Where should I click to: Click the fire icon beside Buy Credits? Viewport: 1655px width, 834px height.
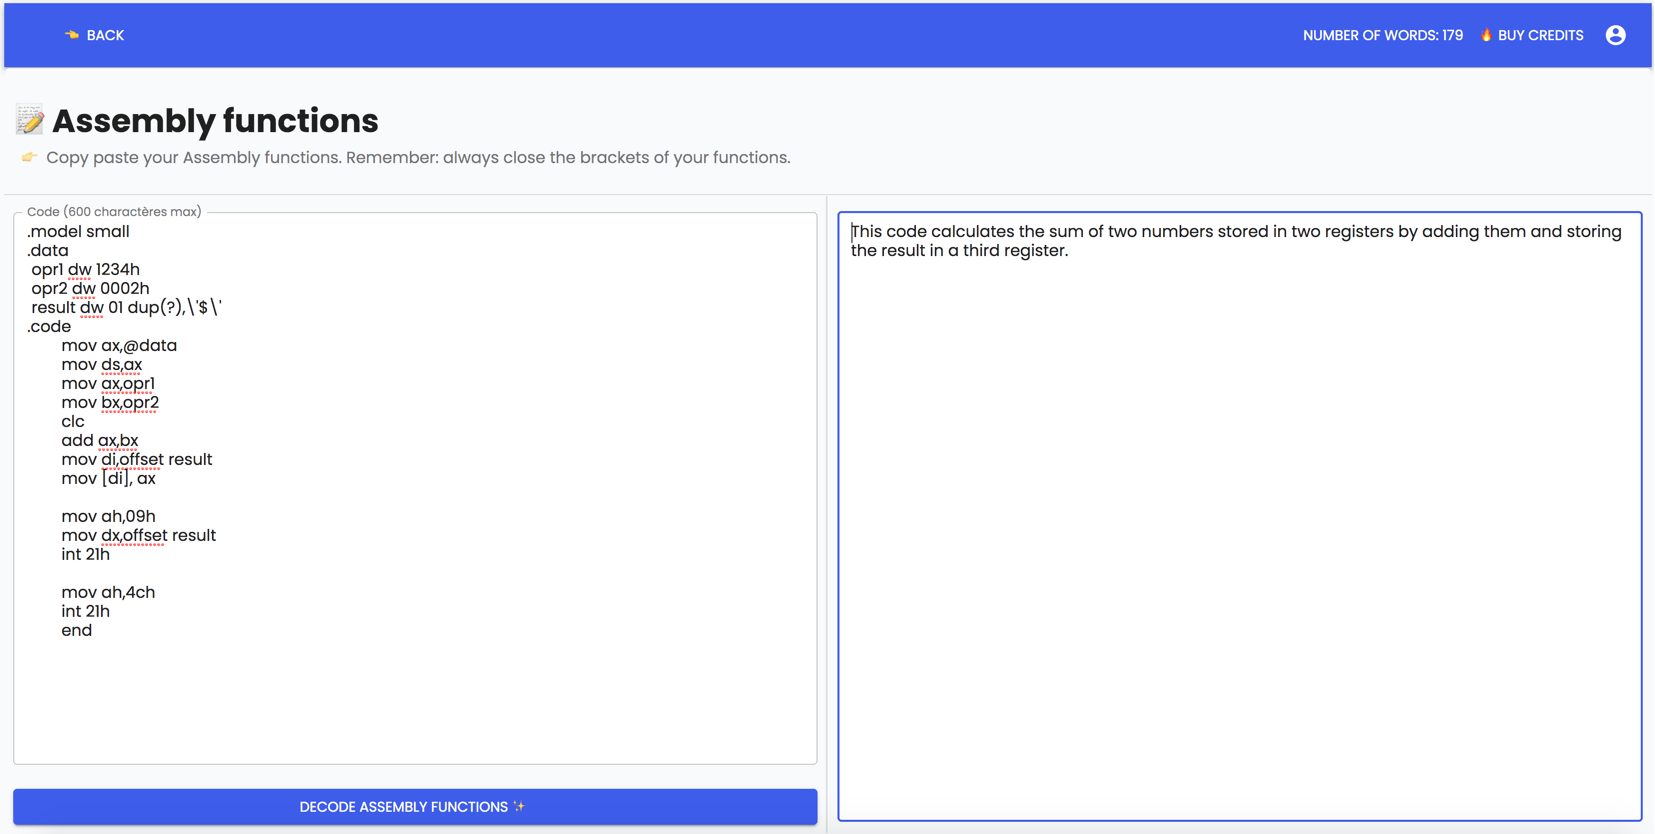tap(1486, 35)
